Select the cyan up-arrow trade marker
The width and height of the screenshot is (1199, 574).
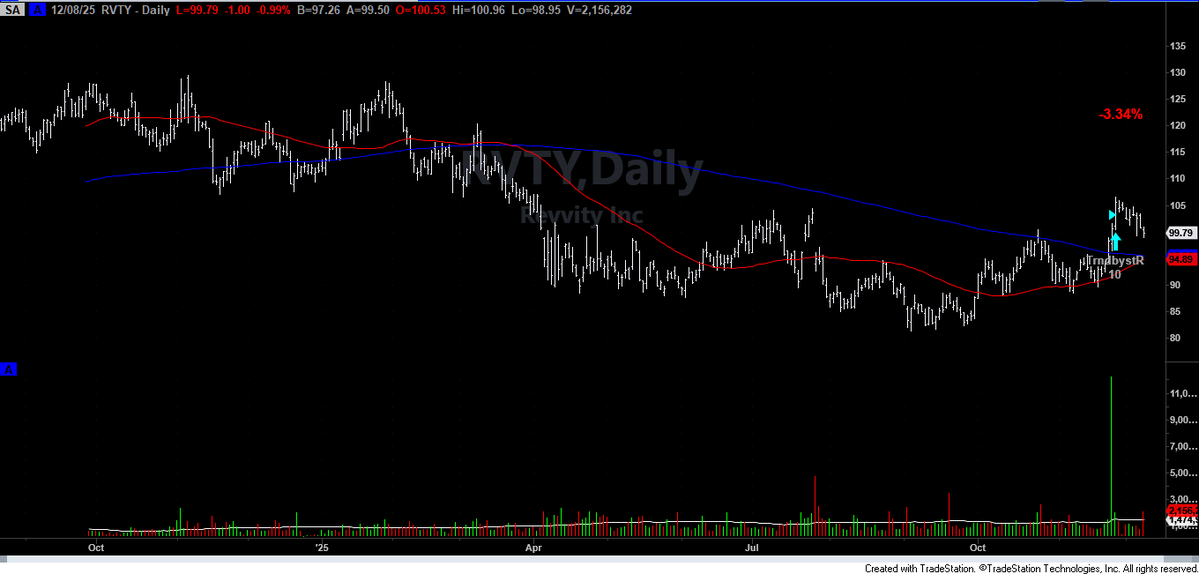point(1116,241)
